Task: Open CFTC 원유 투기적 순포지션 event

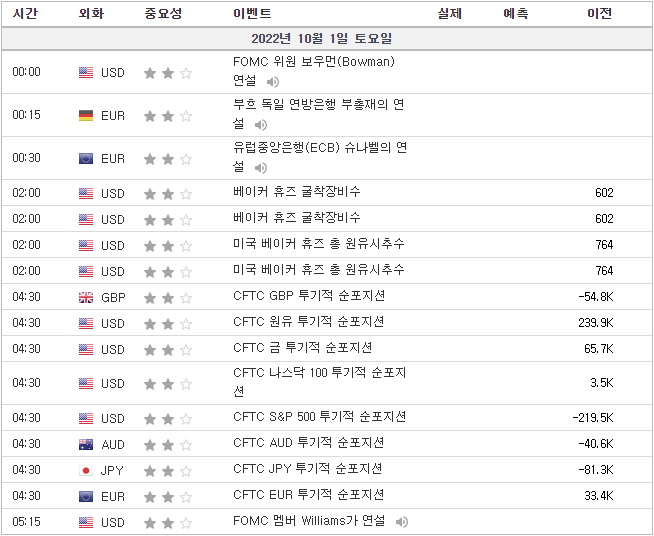Action: 309,322
